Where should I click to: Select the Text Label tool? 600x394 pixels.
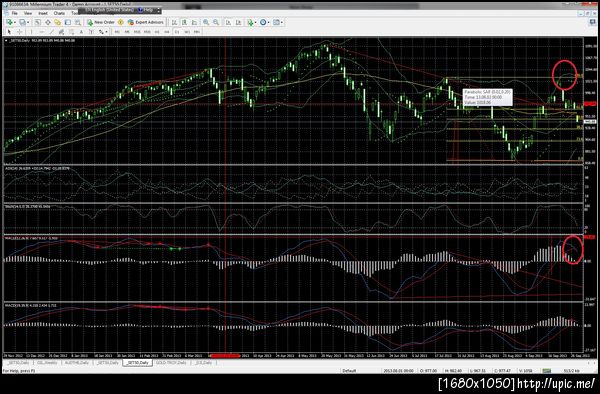click(x=91, y=32)
